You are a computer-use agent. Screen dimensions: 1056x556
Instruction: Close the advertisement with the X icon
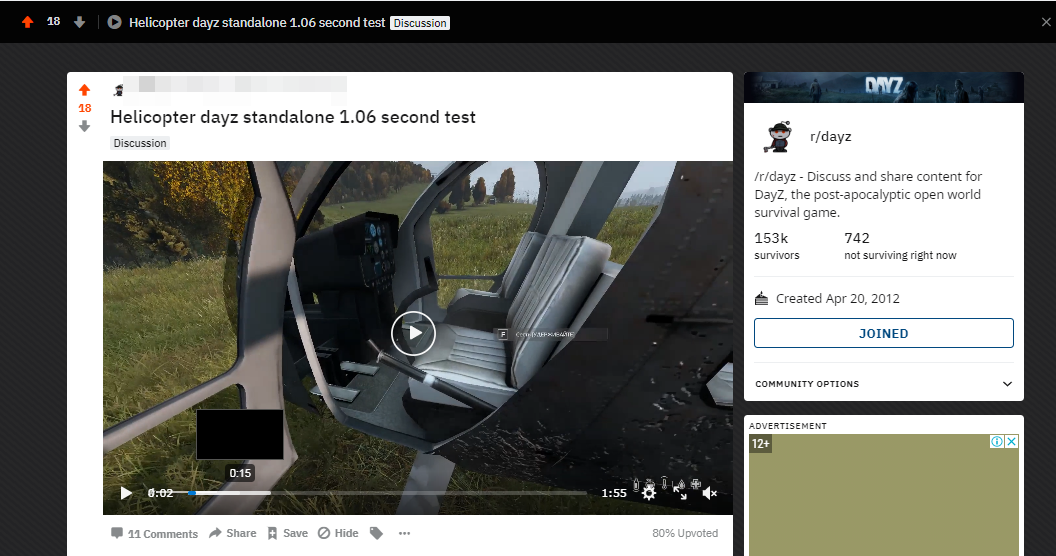[x=1011, y=442]
